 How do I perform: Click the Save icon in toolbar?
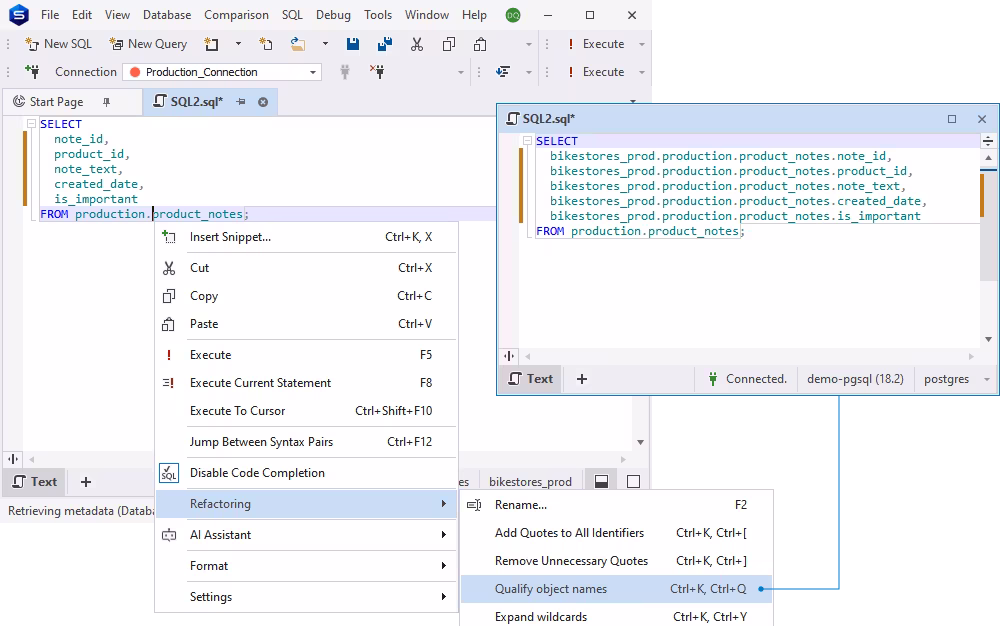click(x=353, y=43)
